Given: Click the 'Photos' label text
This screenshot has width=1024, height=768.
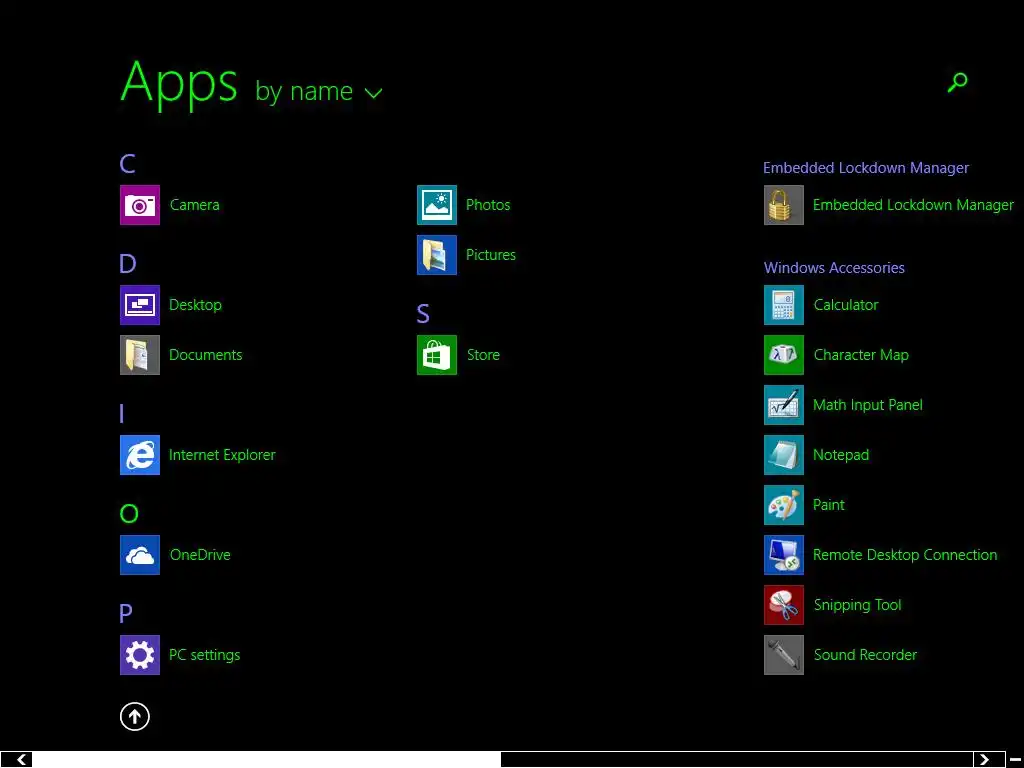Looking at the screenshot, I should coord(488,205).
